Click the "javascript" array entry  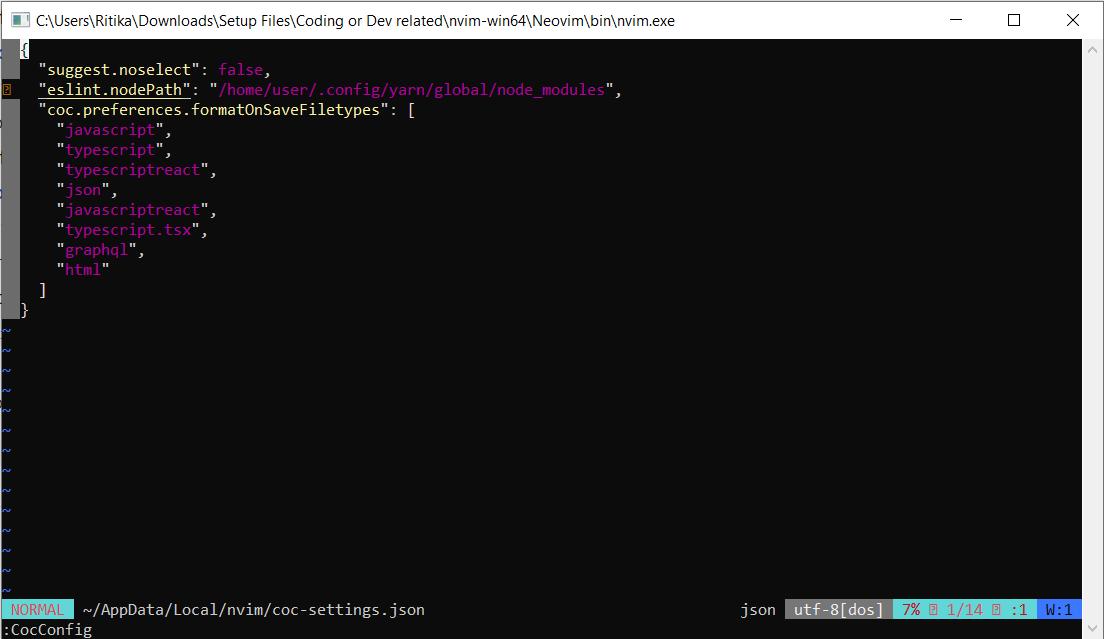(110, 129)
